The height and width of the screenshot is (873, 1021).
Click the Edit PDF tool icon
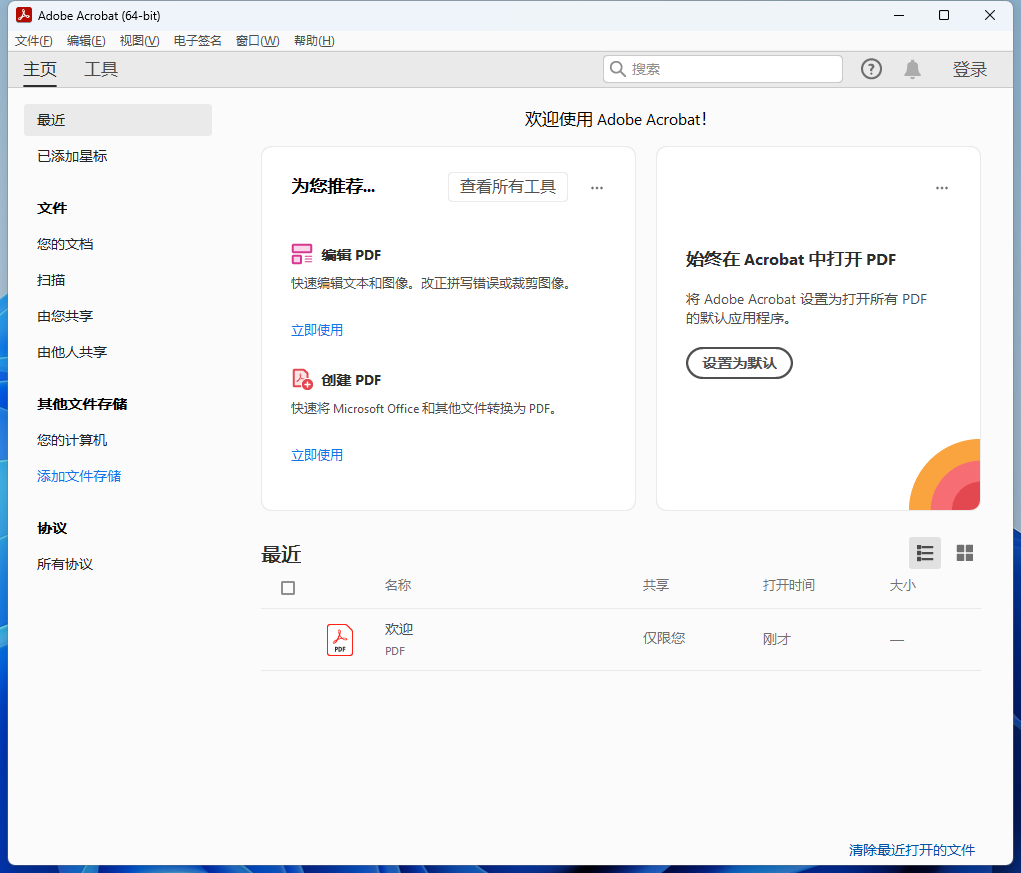pos(301,254)
